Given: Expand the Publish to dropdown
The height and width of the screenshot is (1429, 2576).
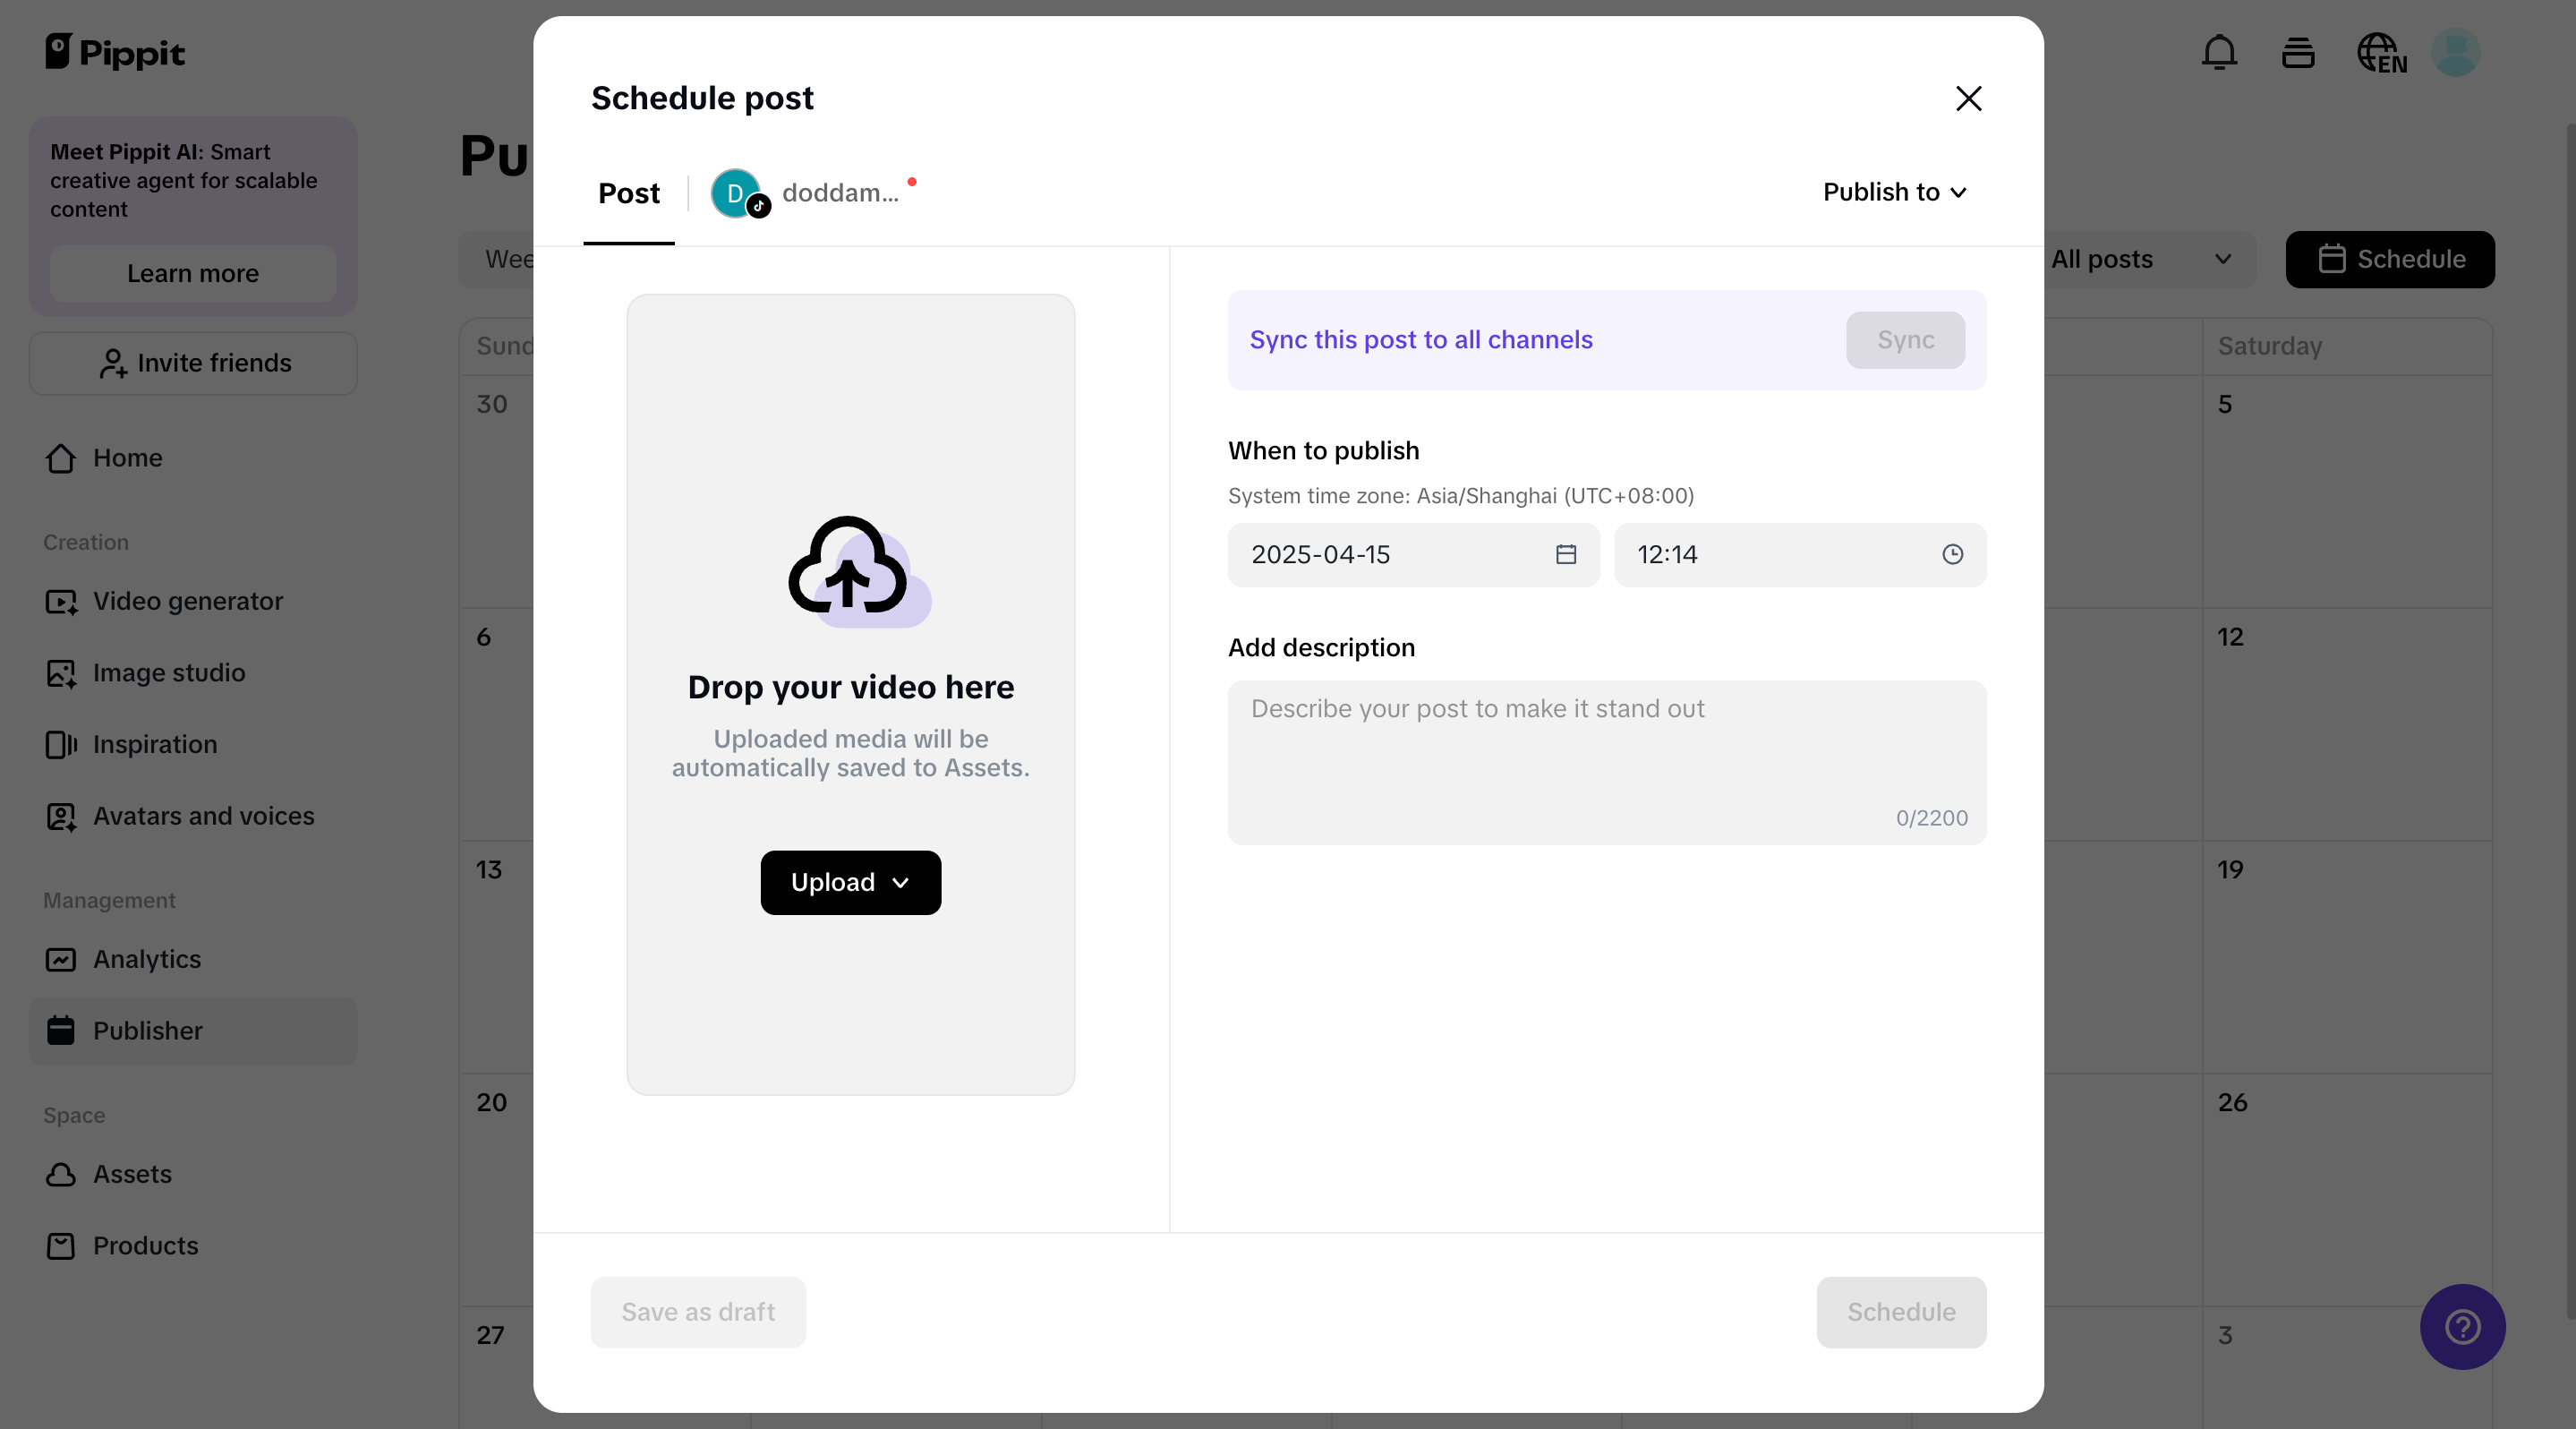Looking at the screenshot, I should point(1894,192).
